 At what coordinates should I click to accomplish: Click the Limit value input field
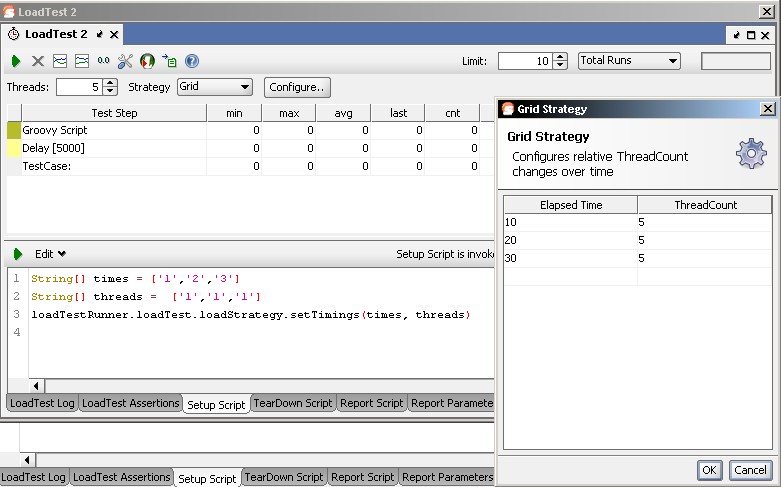point(525,61)
